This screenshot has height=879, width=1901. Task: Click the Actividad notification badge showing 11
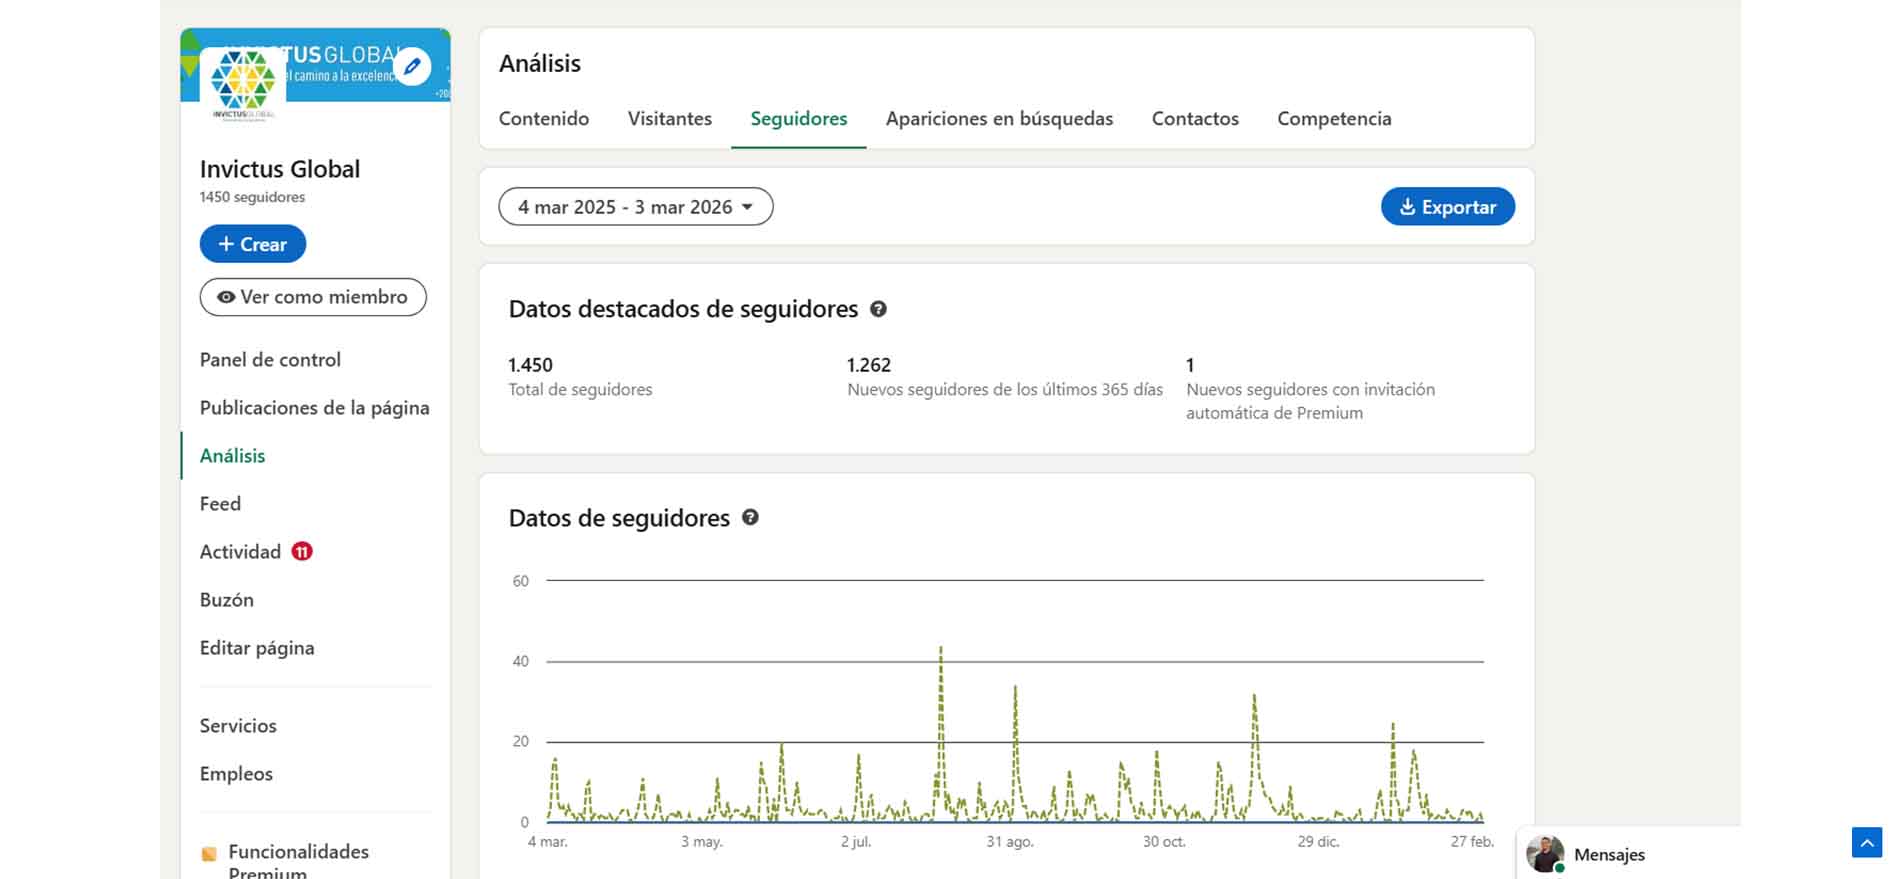point(302,552)
